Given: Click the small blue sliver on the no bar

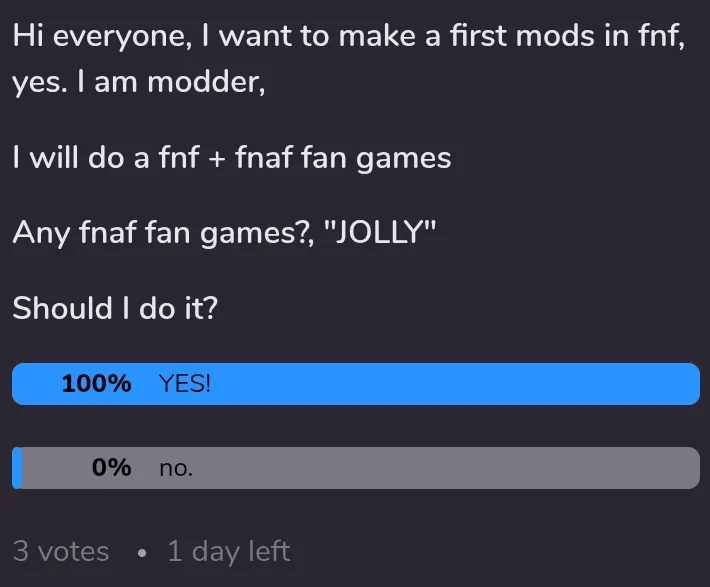Looking at the screenshot, I should click(17, 468).
